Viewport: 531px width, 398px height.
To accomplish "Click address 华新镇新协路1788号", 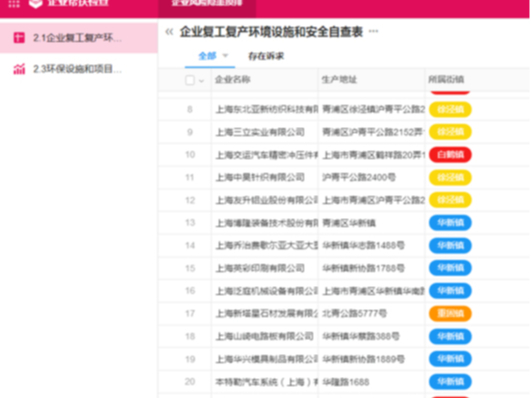I will [x=363, y=268].
